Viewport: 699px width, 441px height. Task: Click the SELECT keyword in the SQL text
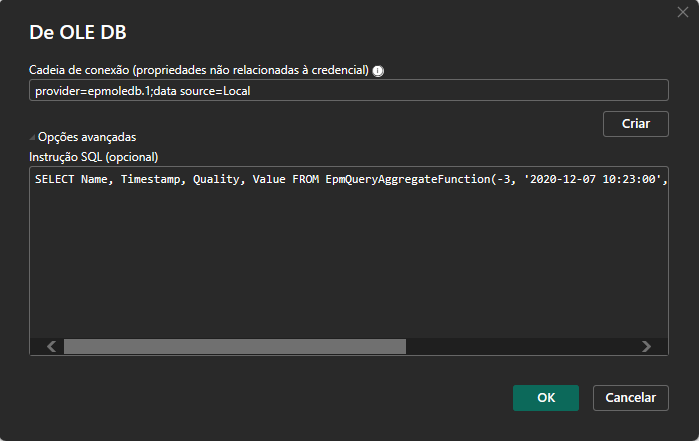click(54, 179)
